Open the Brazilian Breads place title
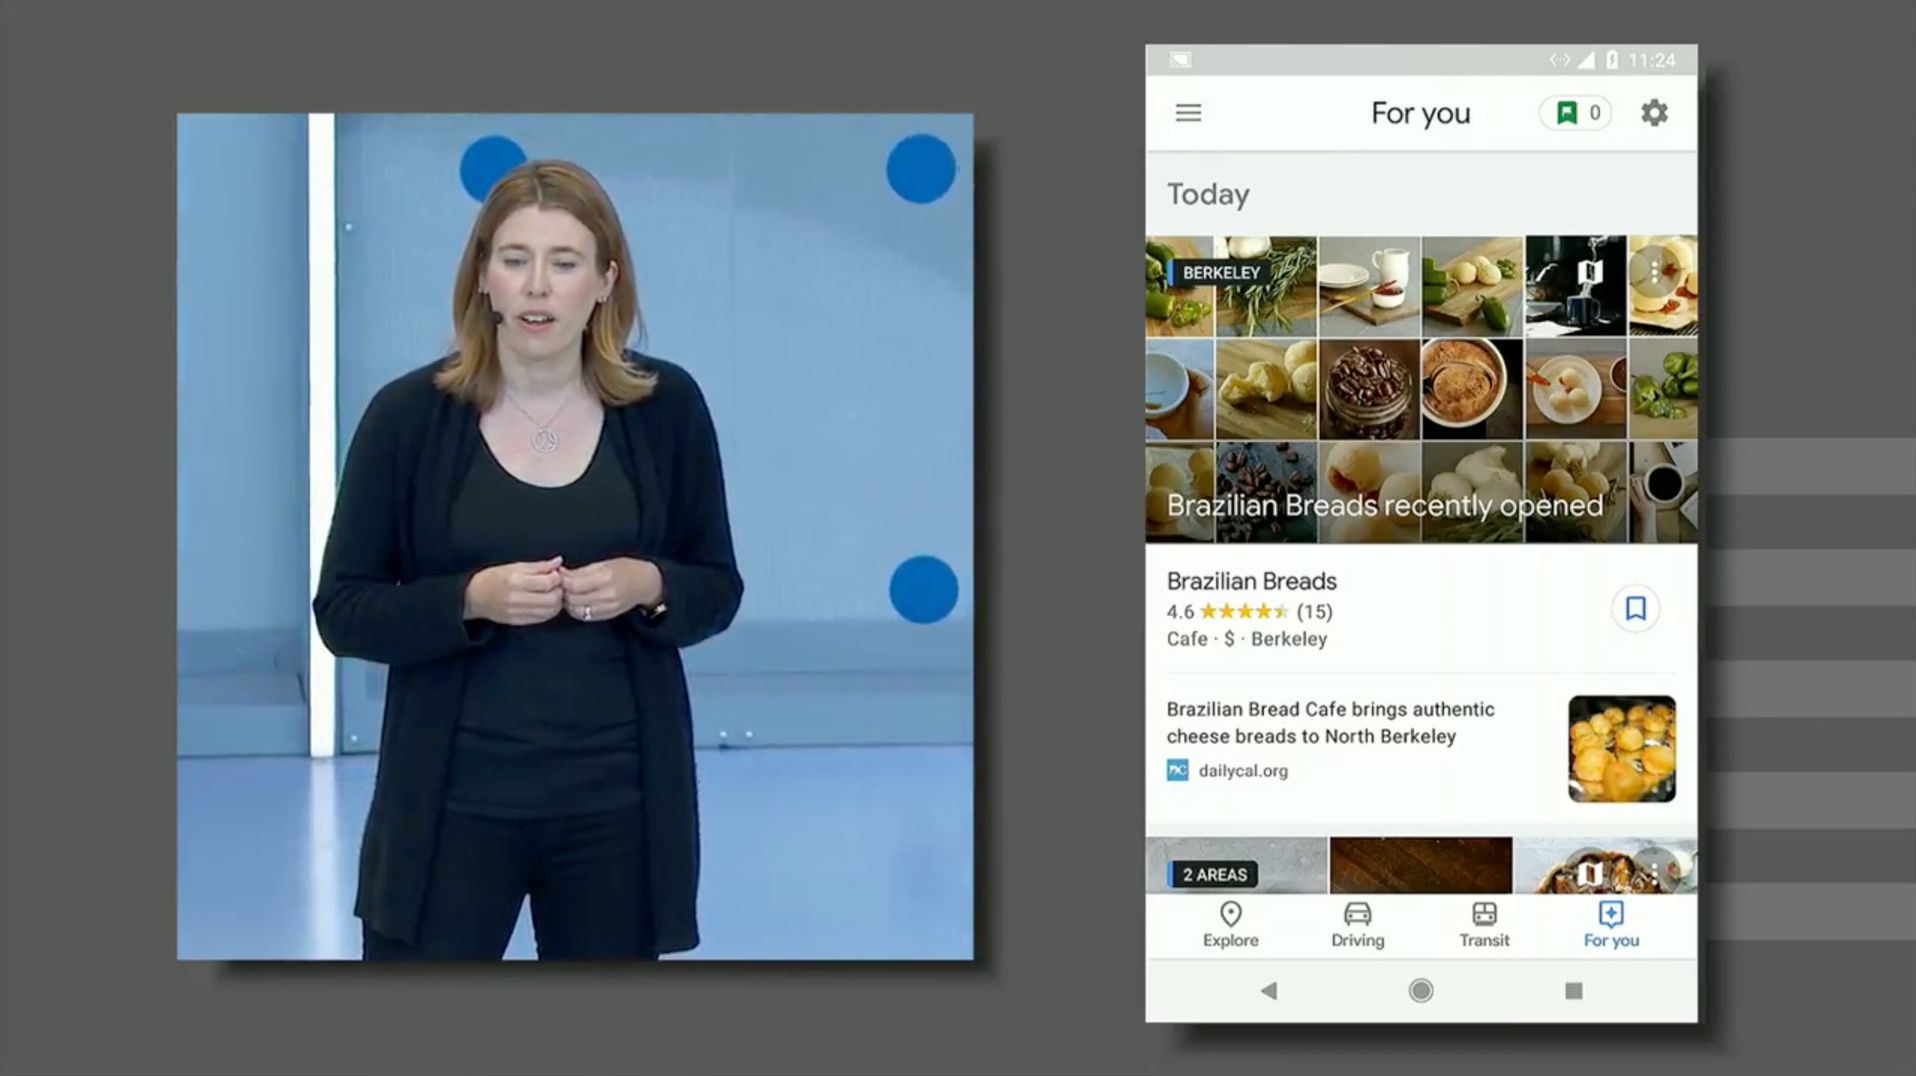This screenshot has height=1076, width=1916. [x=1252, y=581]
